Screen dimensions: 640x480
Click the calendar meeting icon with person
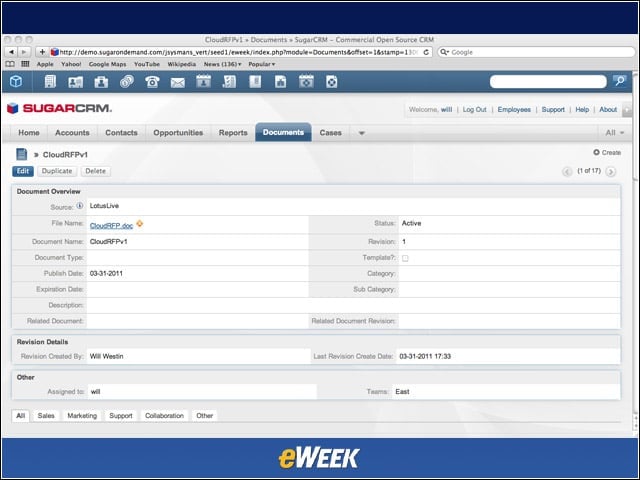pyautogui.click(x=203, y=81)
